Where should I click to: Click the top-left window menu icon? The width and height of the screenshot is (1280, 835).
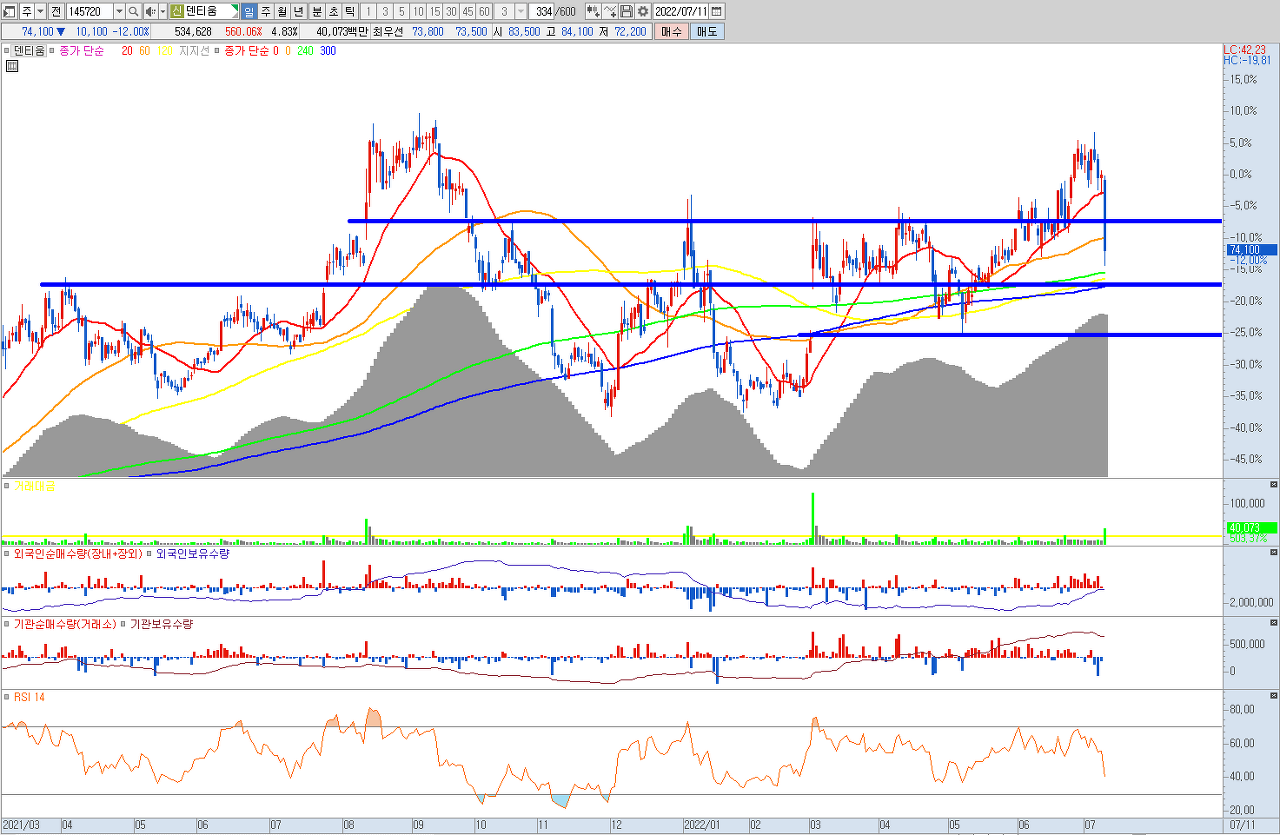(9, 11)
